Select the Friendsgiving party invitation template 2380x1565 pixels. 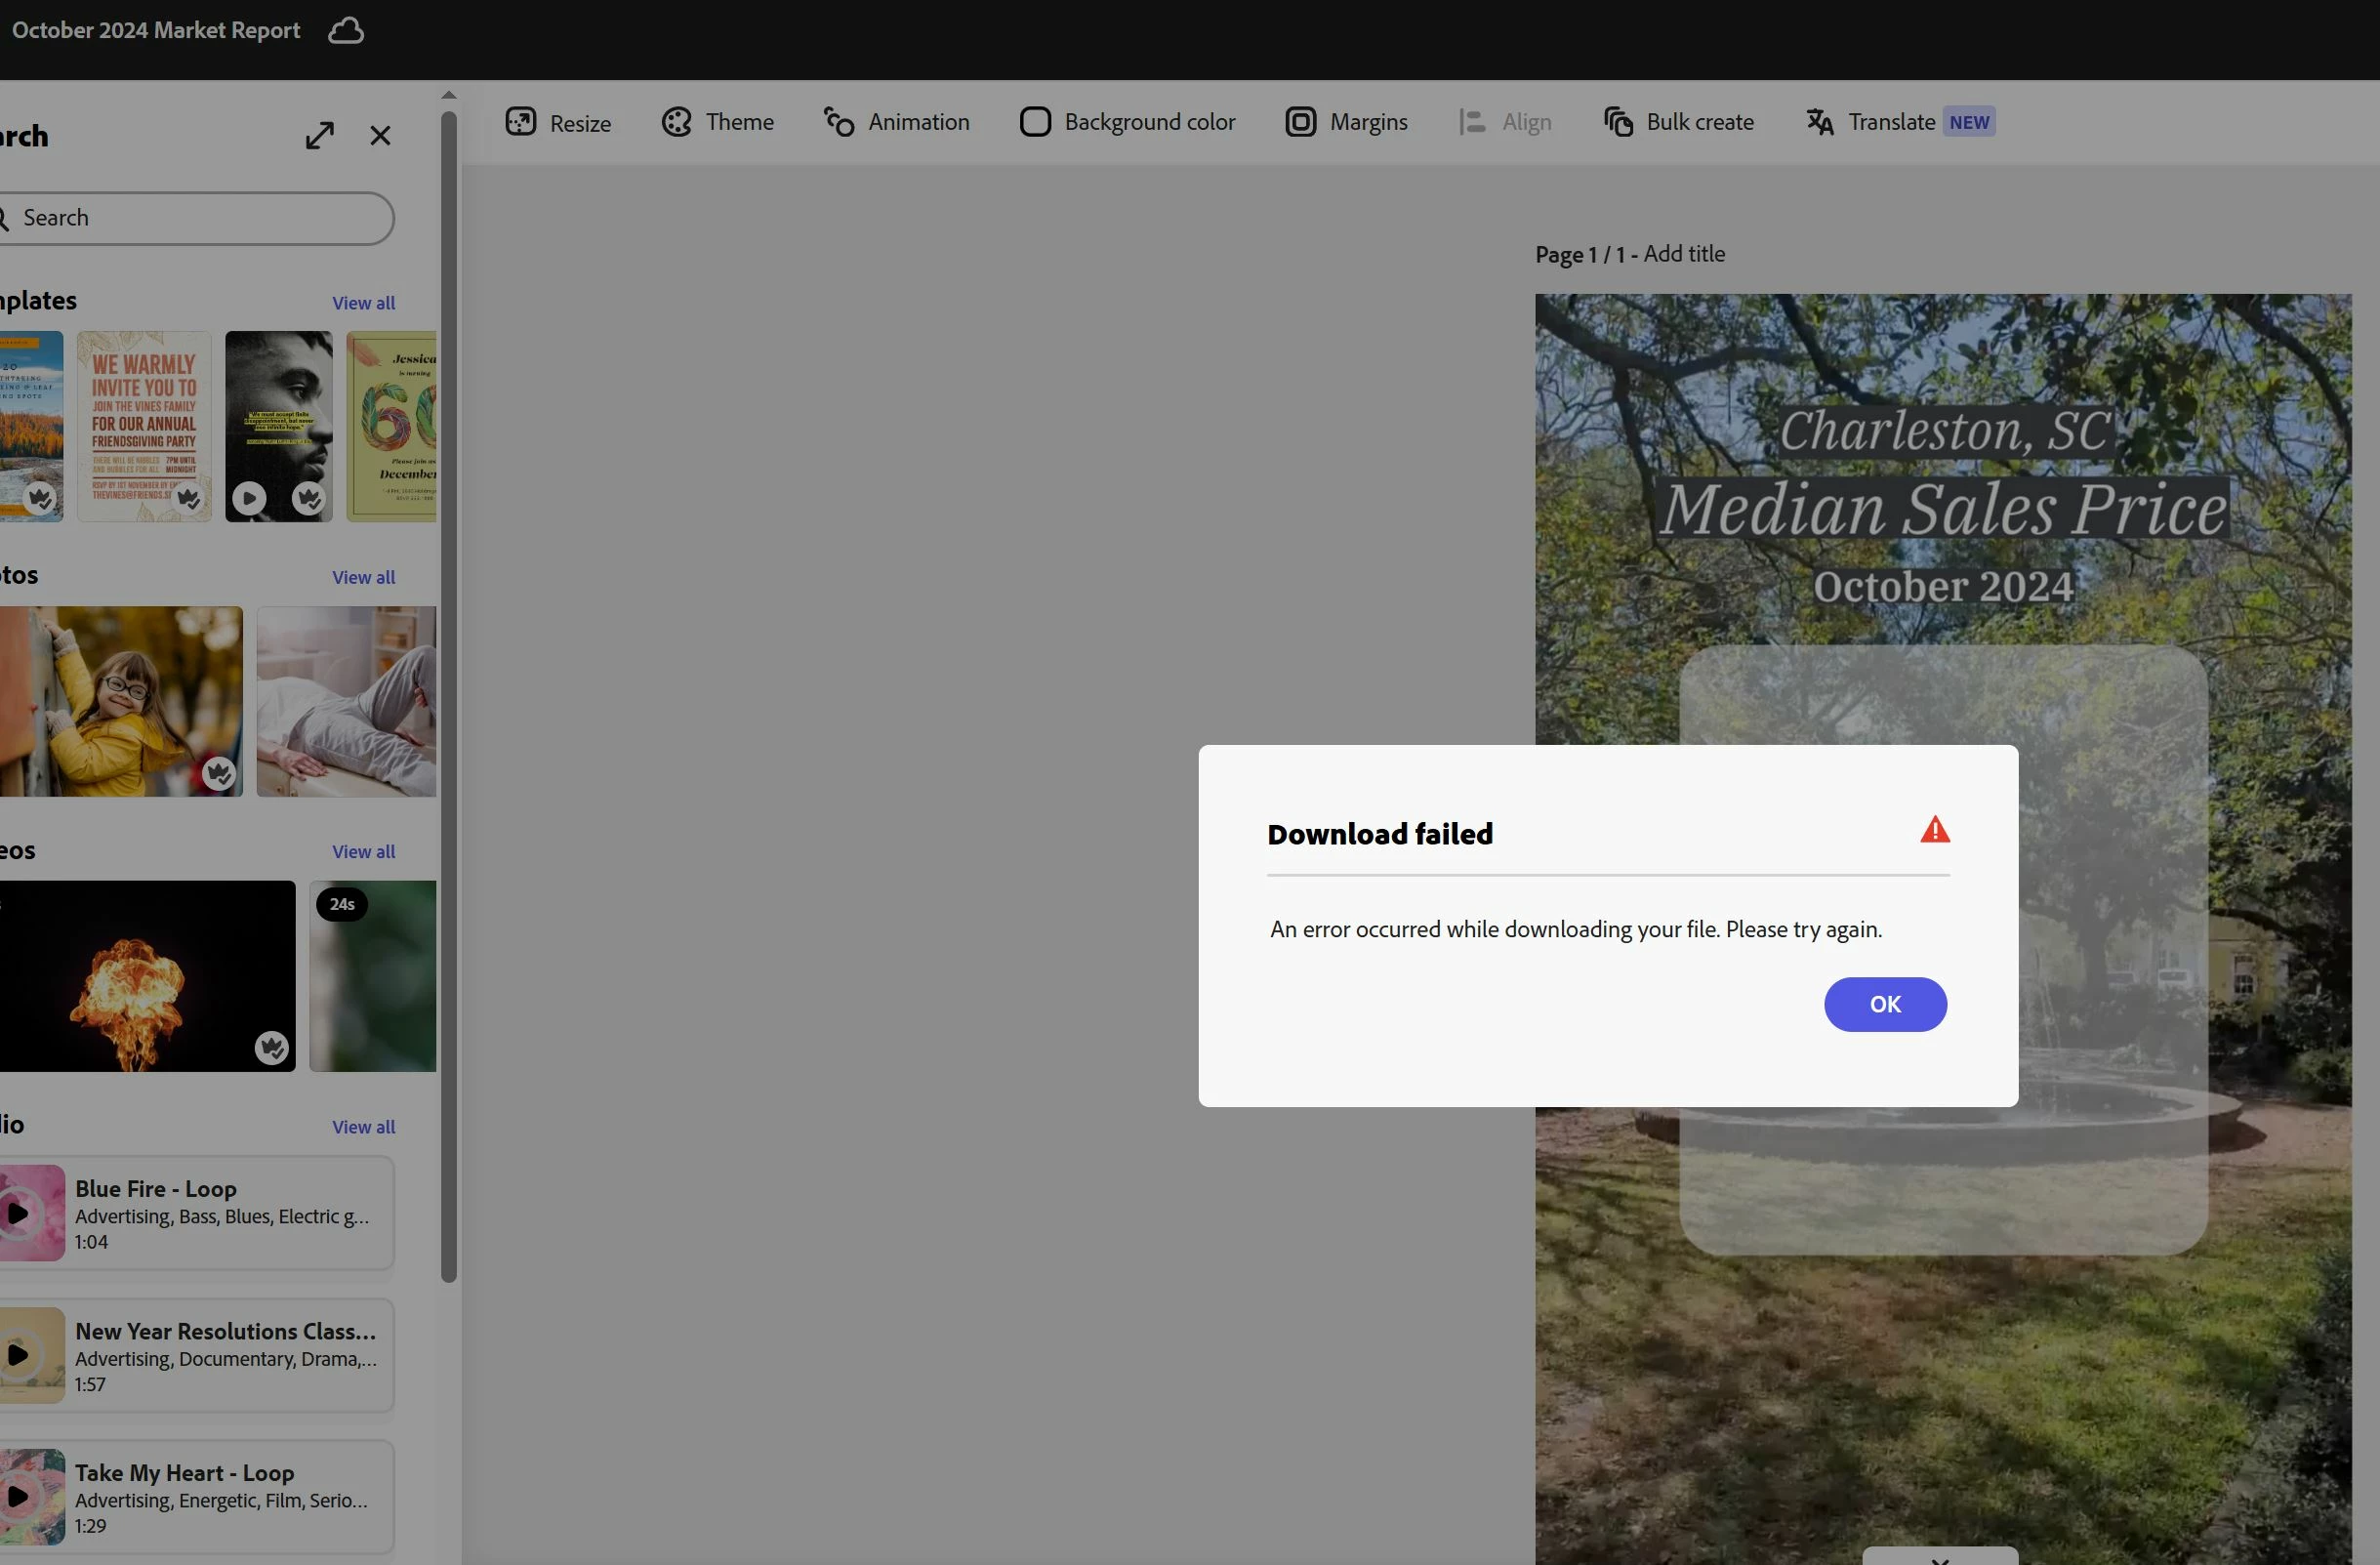click(x=144, y=426)
